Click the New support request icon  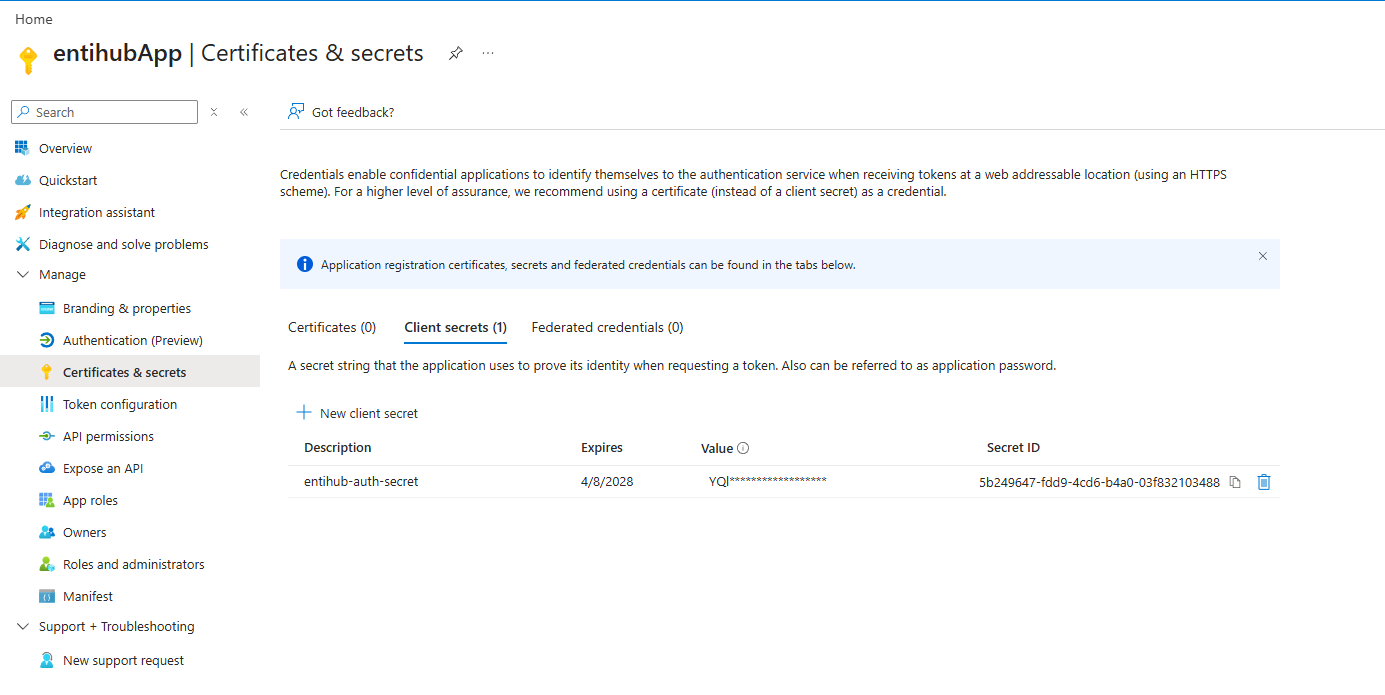pyautogui.click(x=46, y=660)
